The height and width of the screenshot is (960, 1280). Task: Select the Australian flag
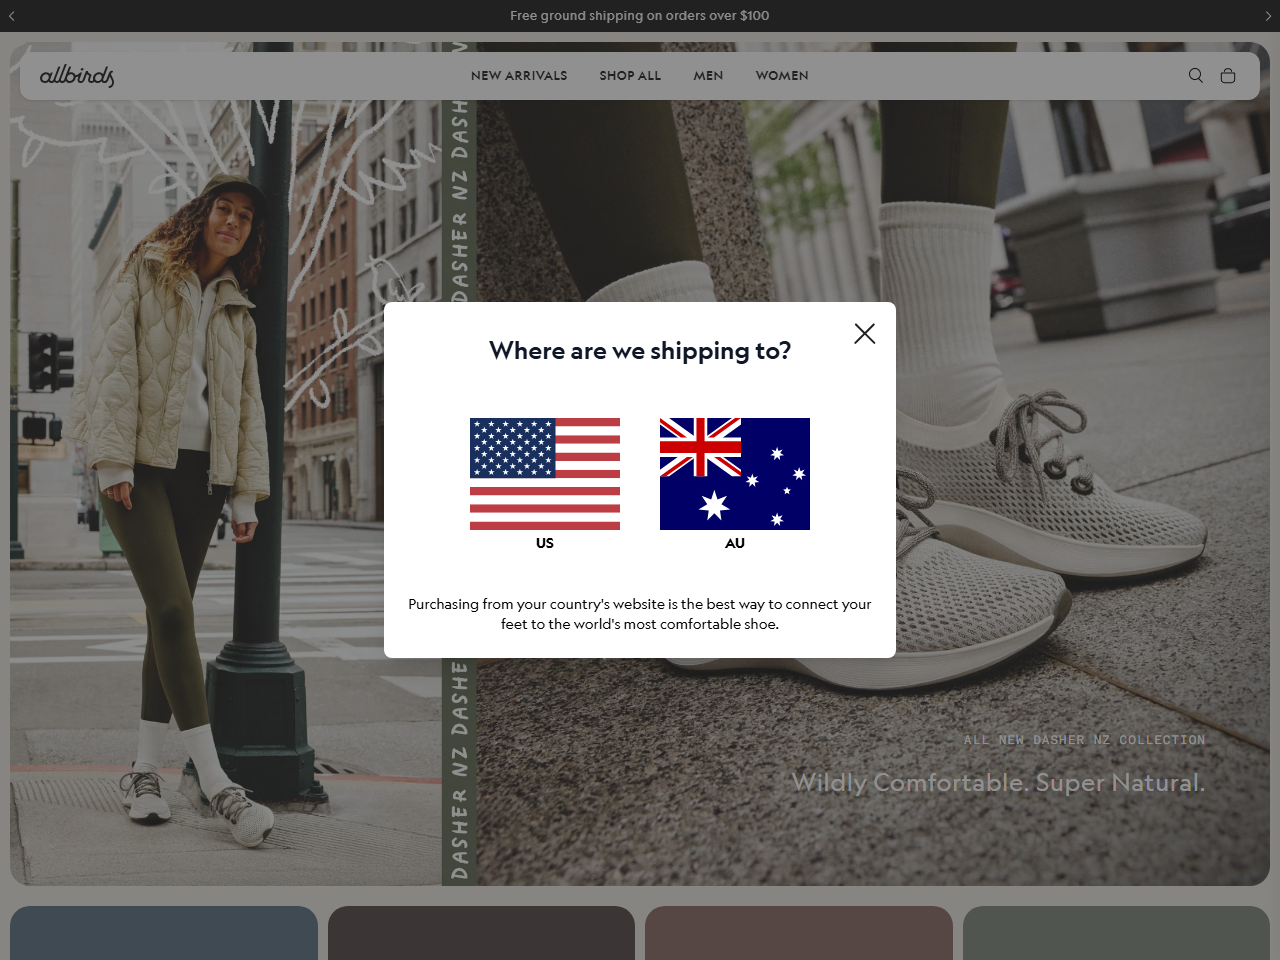(x=735, y=474)
